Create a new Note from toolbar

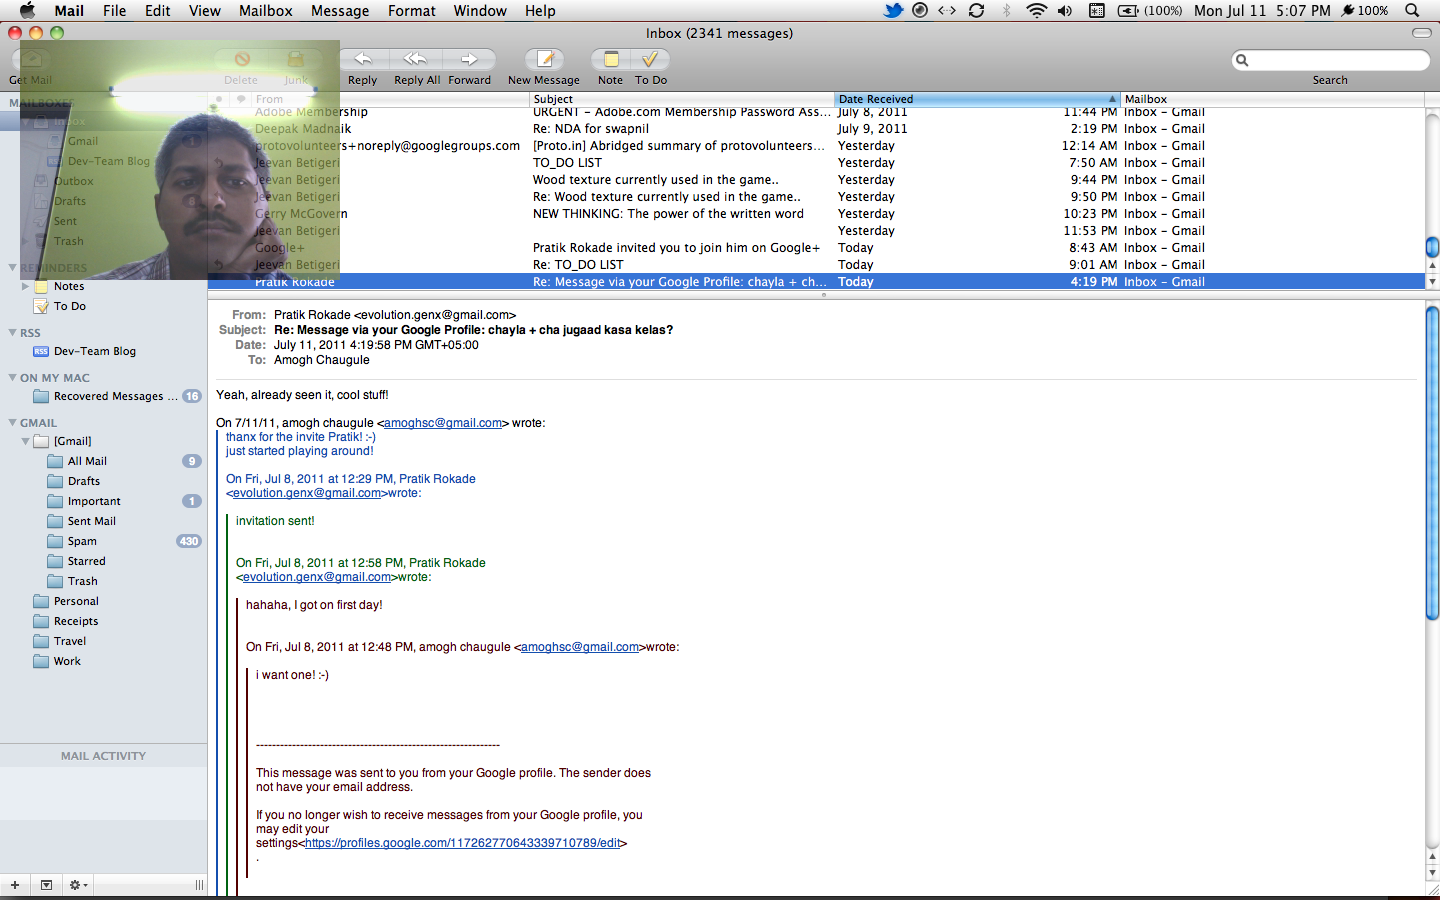(x=610, y=60)
